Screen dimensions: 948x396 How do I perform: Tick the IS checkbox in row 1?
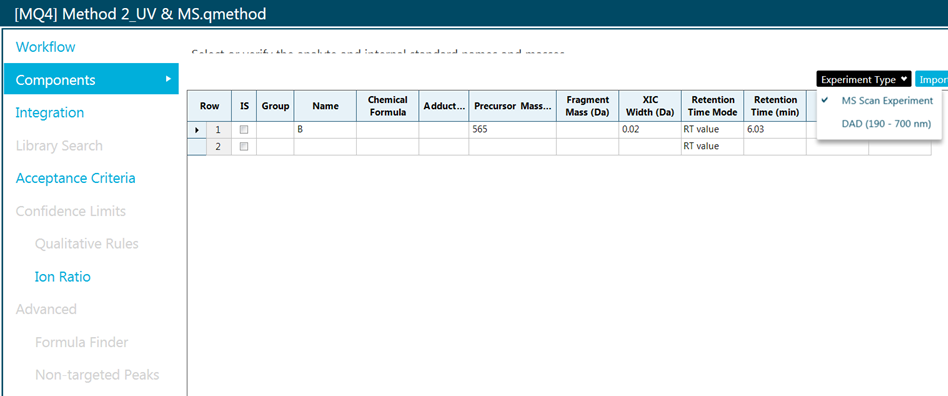click(x=244, y=129)
